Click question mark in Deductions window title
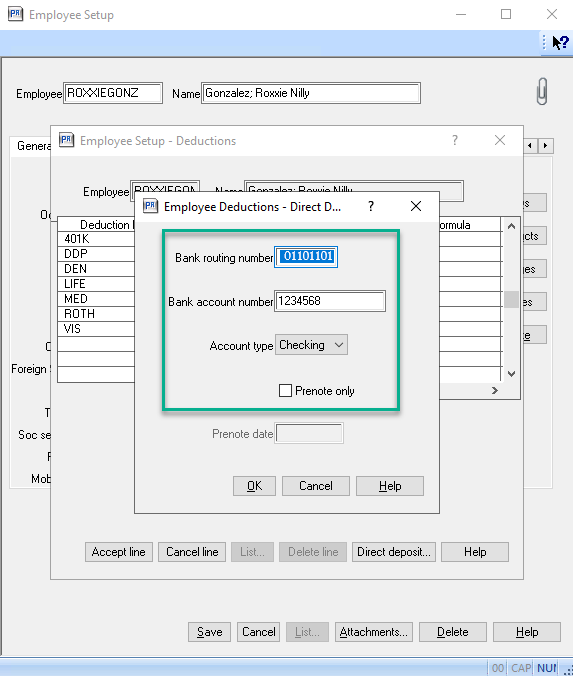573x676 pixels. tap(455, 140)
